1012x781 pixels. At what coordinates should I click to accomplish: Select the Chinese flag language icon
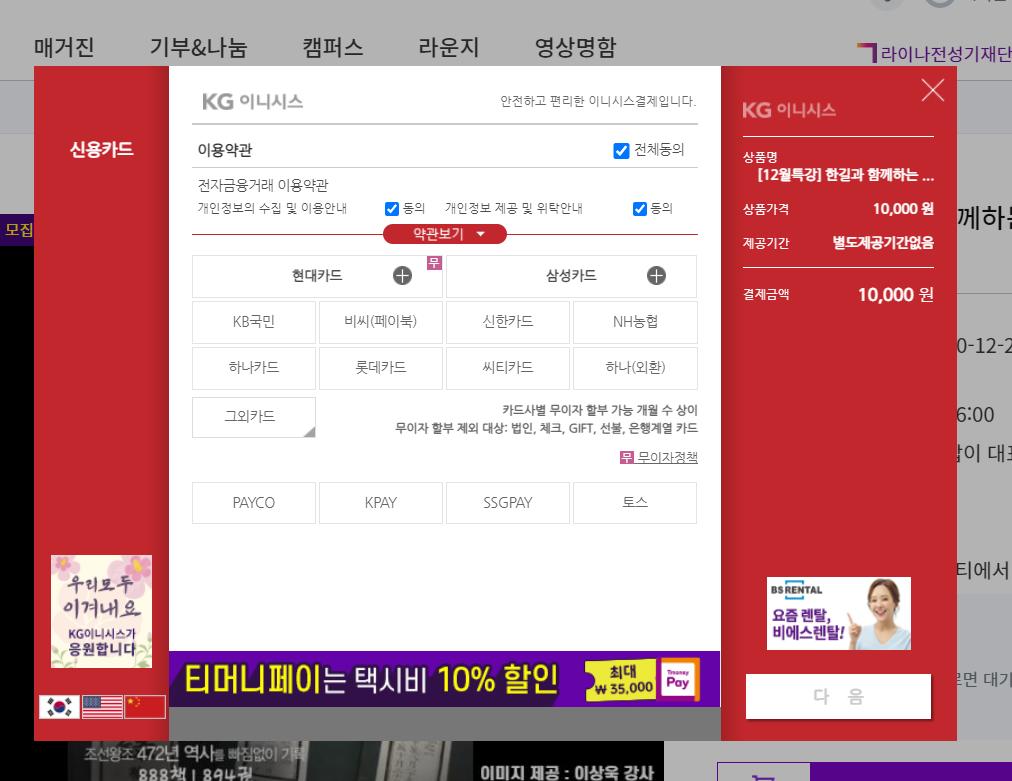[x=145, y=707]
